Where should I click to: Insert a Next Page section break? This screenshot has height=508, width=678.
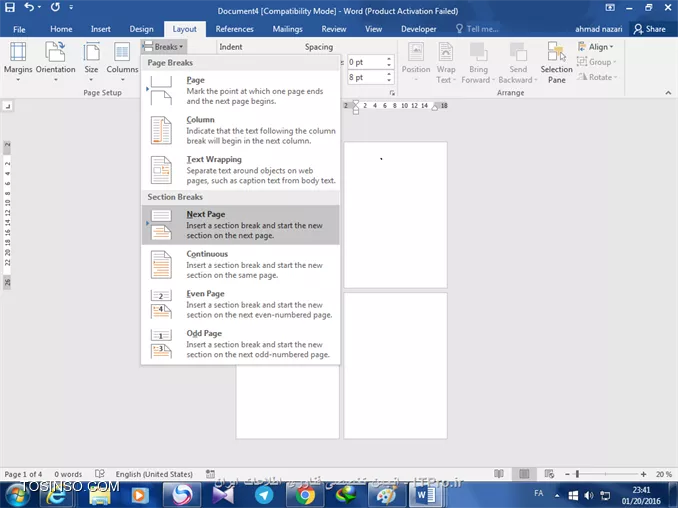(240, 225)
